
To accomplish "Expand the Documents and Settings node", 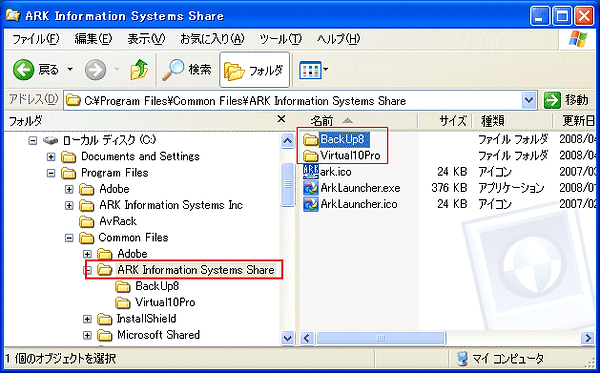I will point(51,157).
